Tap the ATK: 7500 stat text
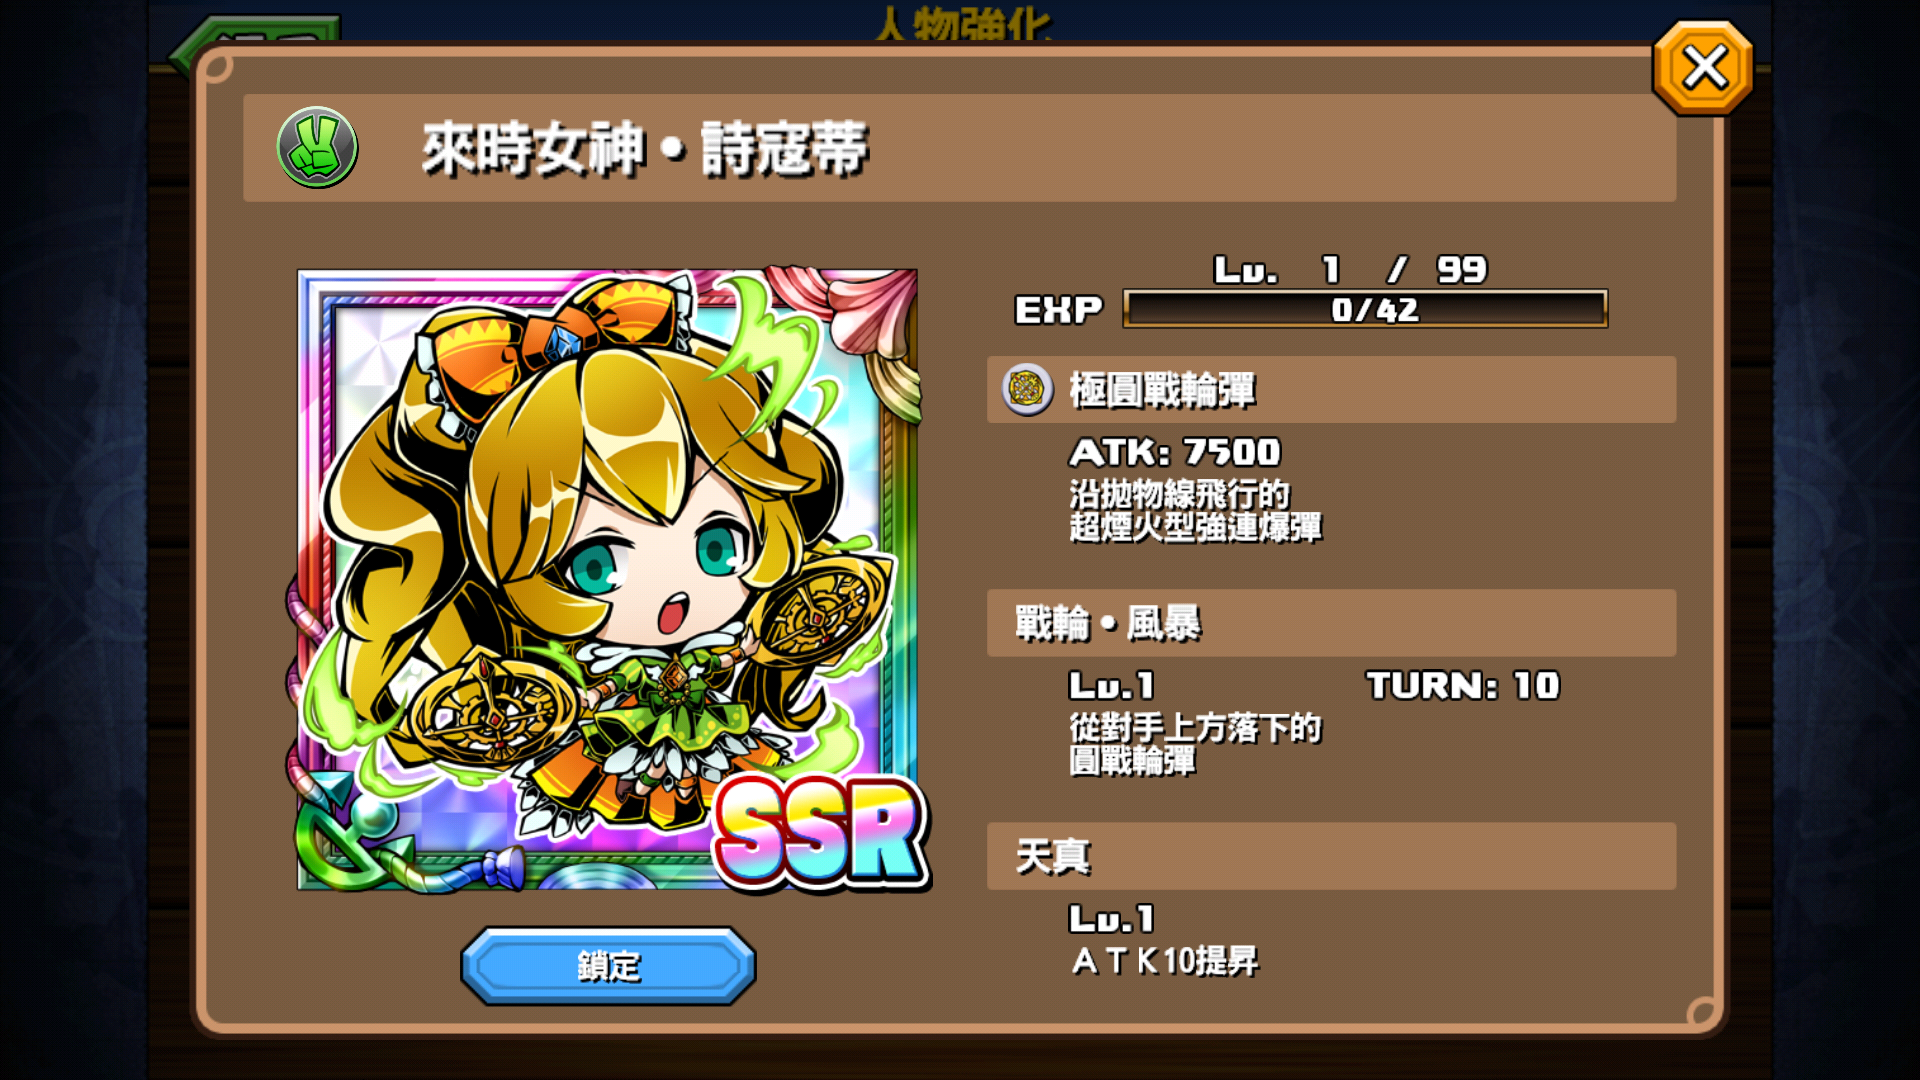Viewport: 1920px width, 1080px height. (x=1175, y=452)
